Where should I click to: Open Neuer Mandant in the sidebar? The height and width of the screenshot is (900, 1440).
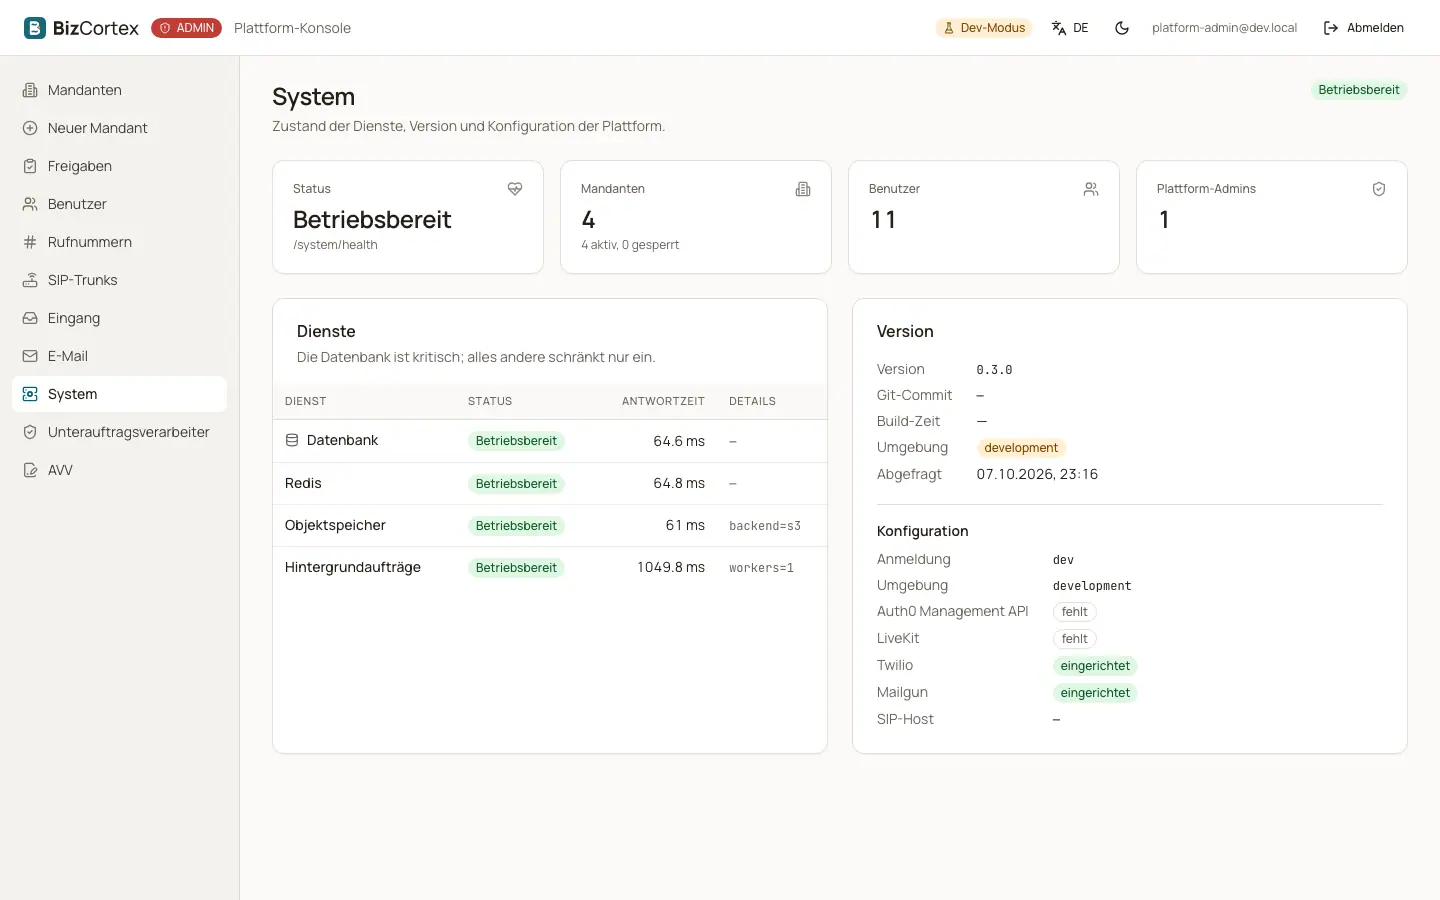pos(119,128)
